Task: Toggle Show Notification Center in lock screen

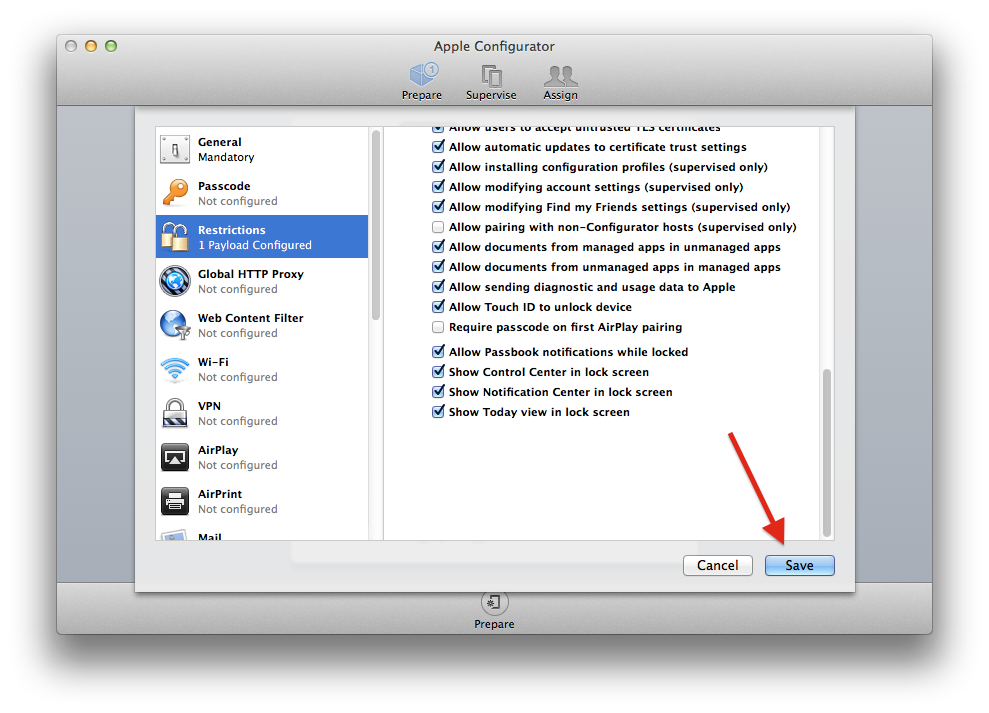Action: pyautogui.click(x=438, y=392)
